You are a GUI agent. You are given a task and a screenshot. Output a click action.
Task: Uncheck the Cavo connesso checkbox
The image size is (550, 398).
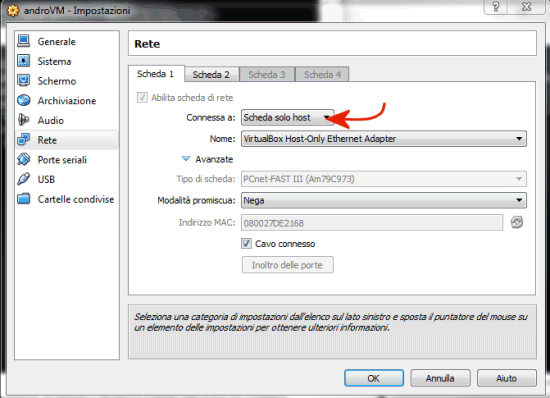[x=246, y=243]
